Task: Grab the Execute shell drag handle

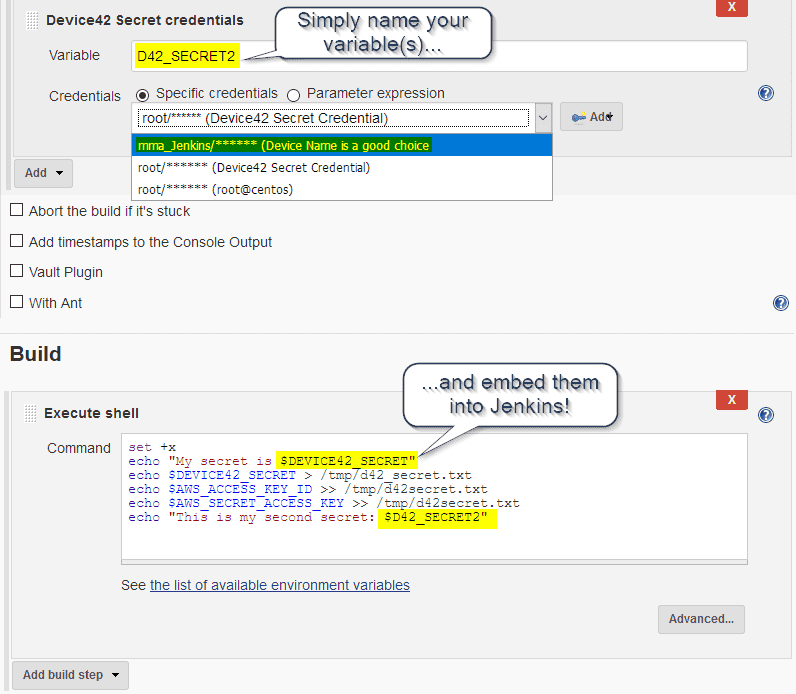Action: [x=30, y=413]
